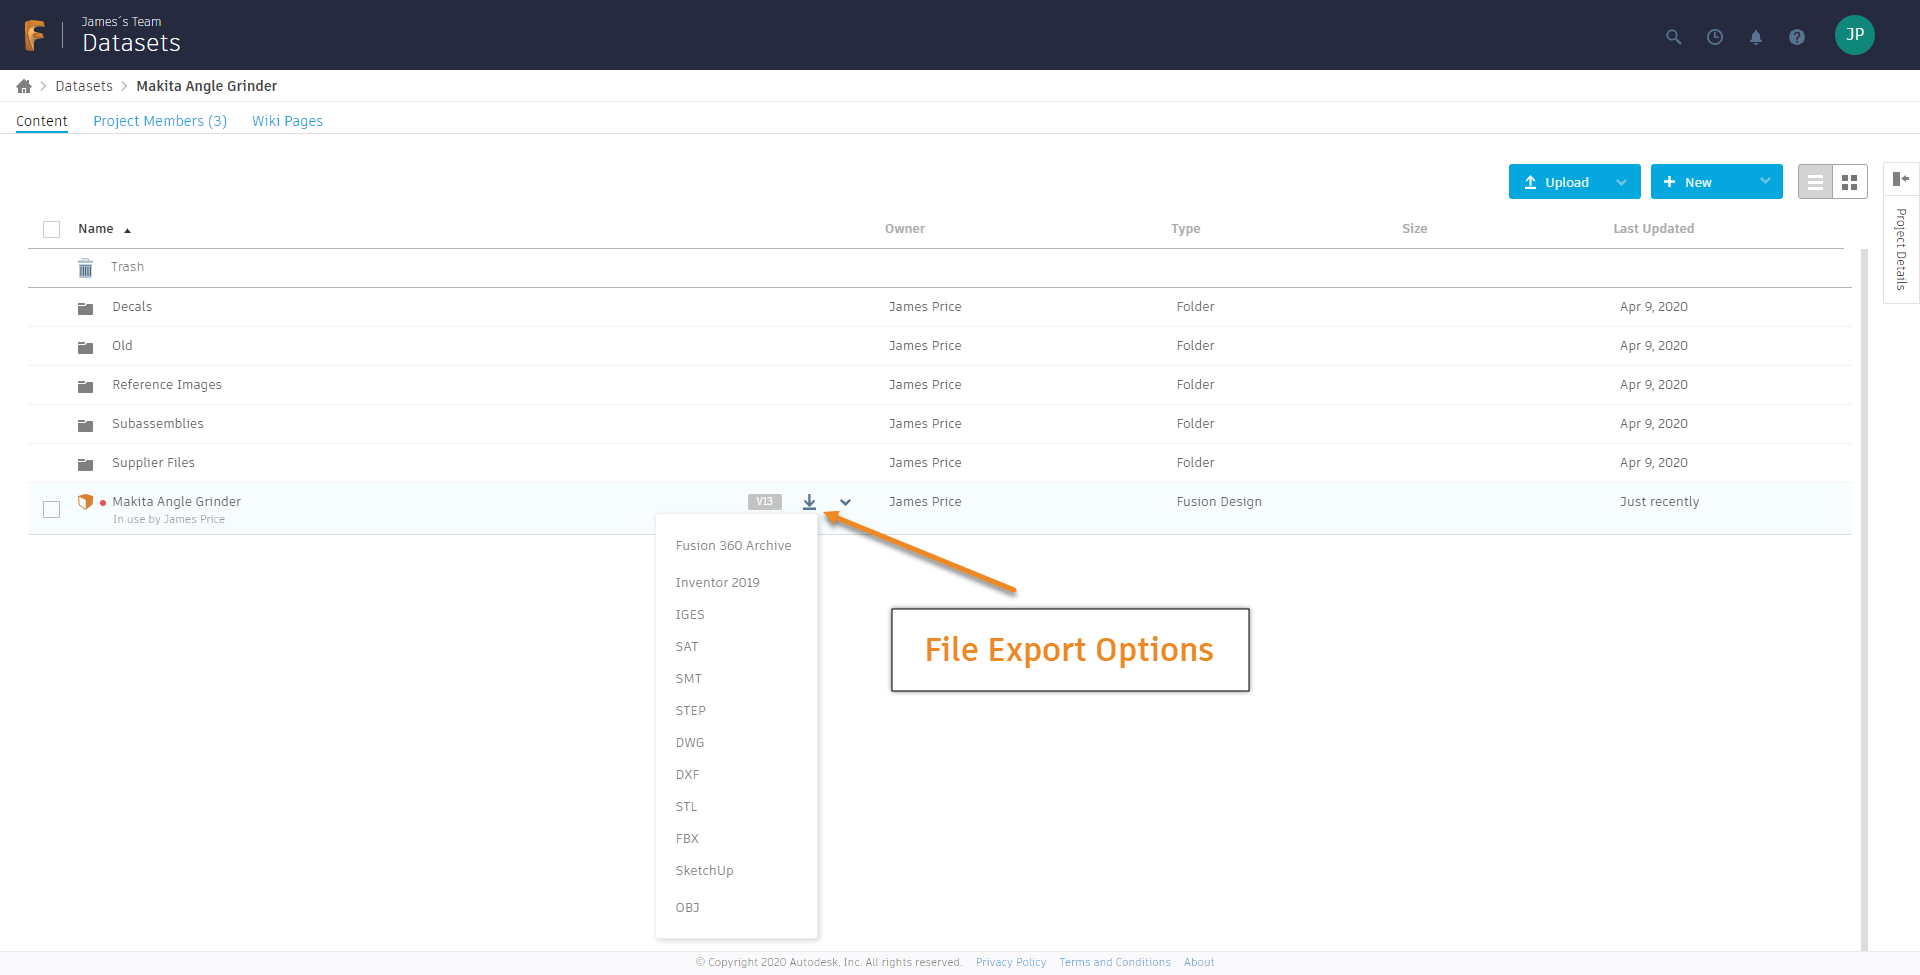Image resolution: width=1920 pixels, height=975 pixels.
Task: Open recent activity via the clock icon
Action: tap(1715, 36)
